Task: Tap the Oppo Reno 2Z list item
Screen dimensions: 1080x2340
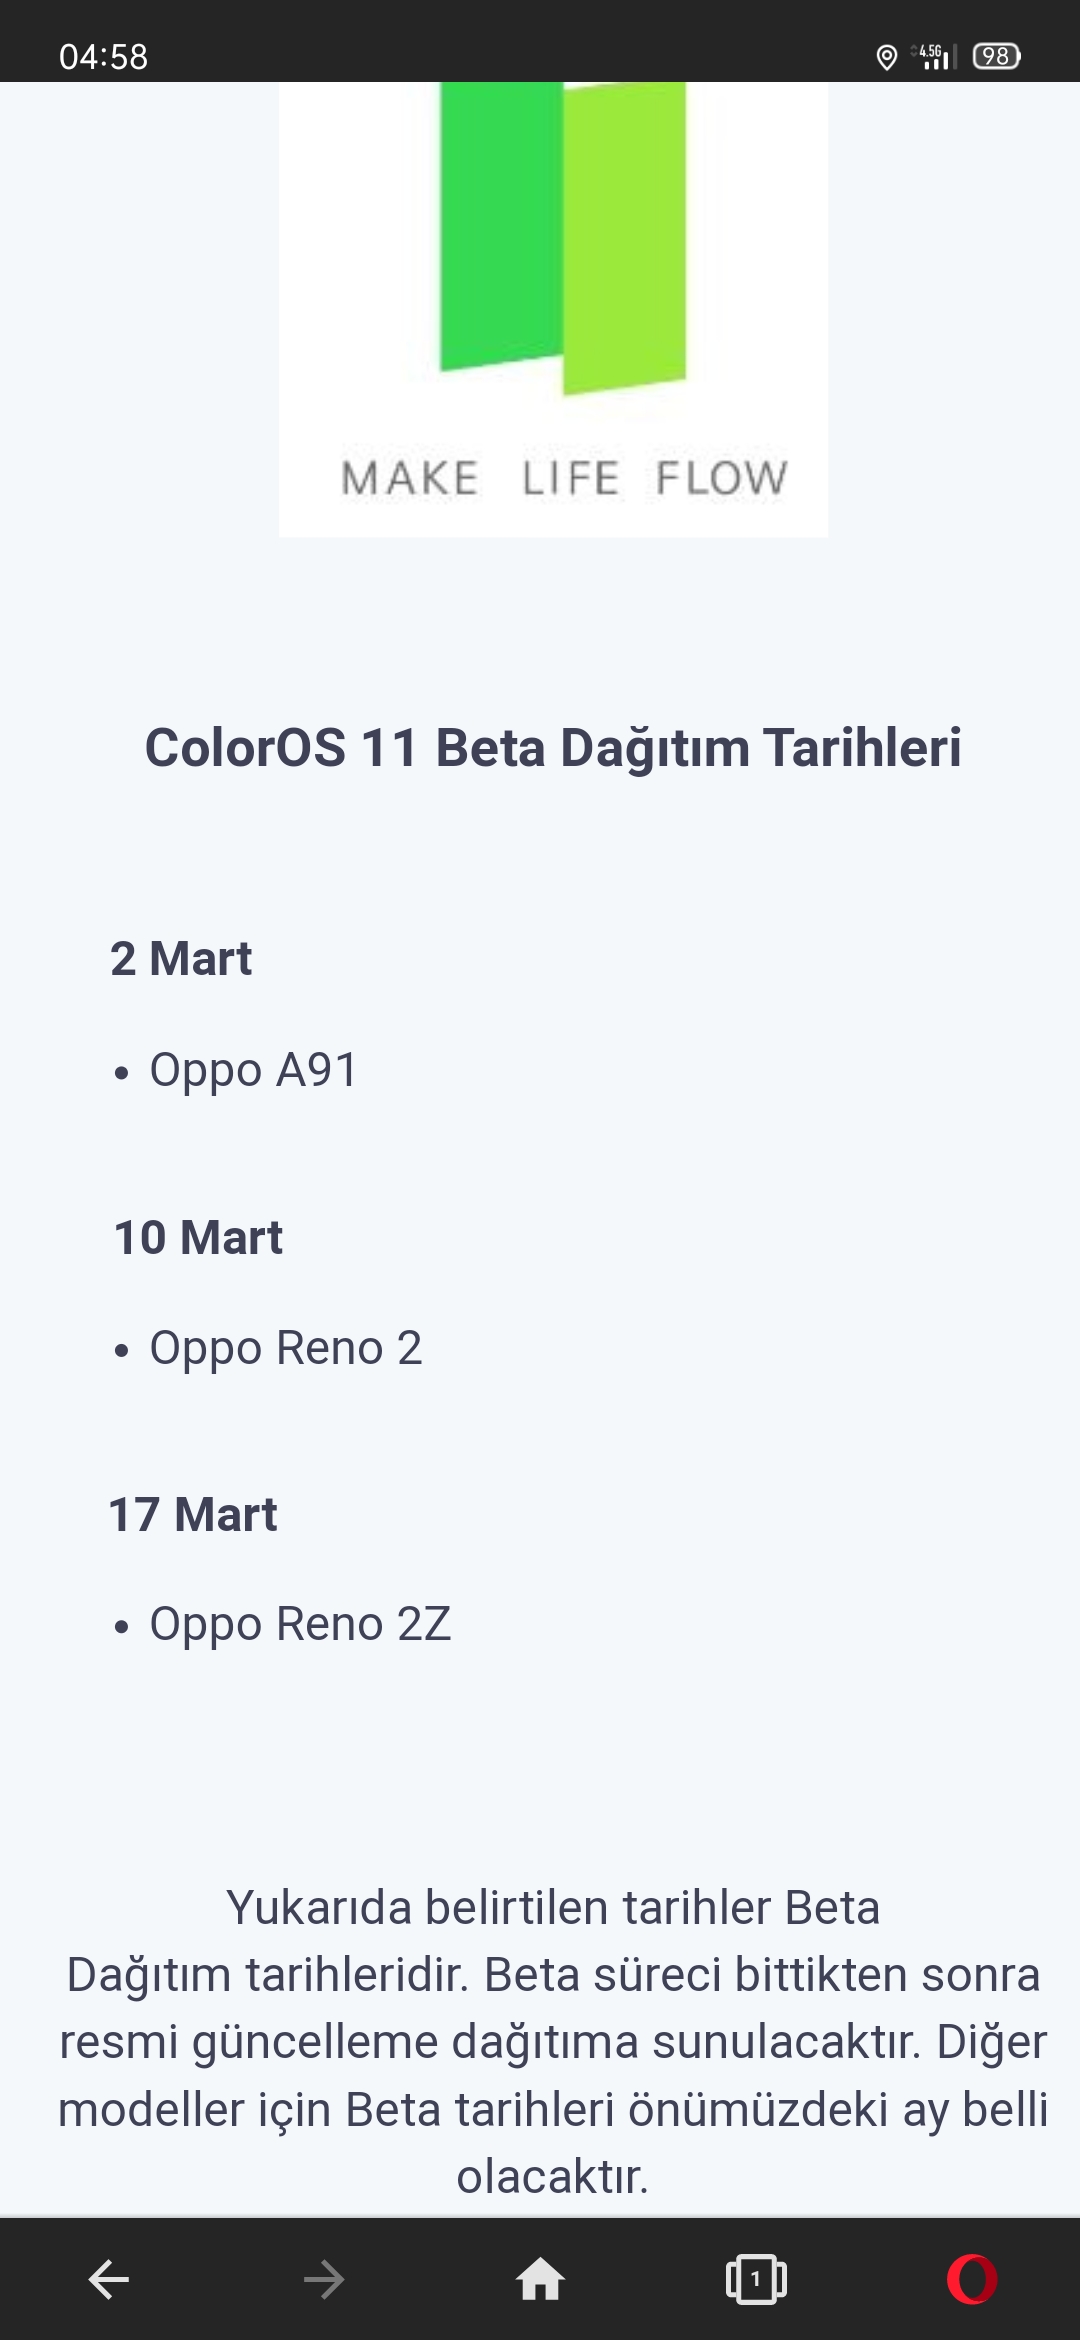Action: [x=300, y=1624]
